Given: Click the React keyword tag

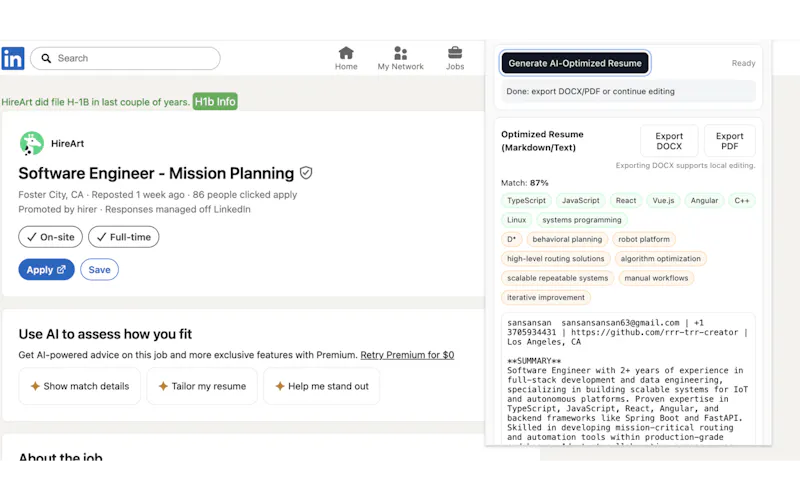Looking at the screenshot, I should click(x=626, y=201).
